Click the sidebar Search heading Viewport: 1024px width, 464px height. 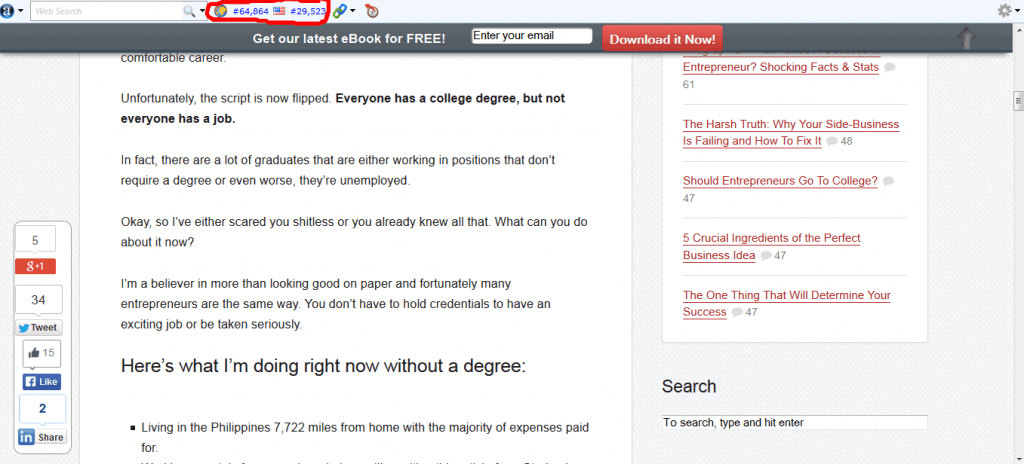689,386
